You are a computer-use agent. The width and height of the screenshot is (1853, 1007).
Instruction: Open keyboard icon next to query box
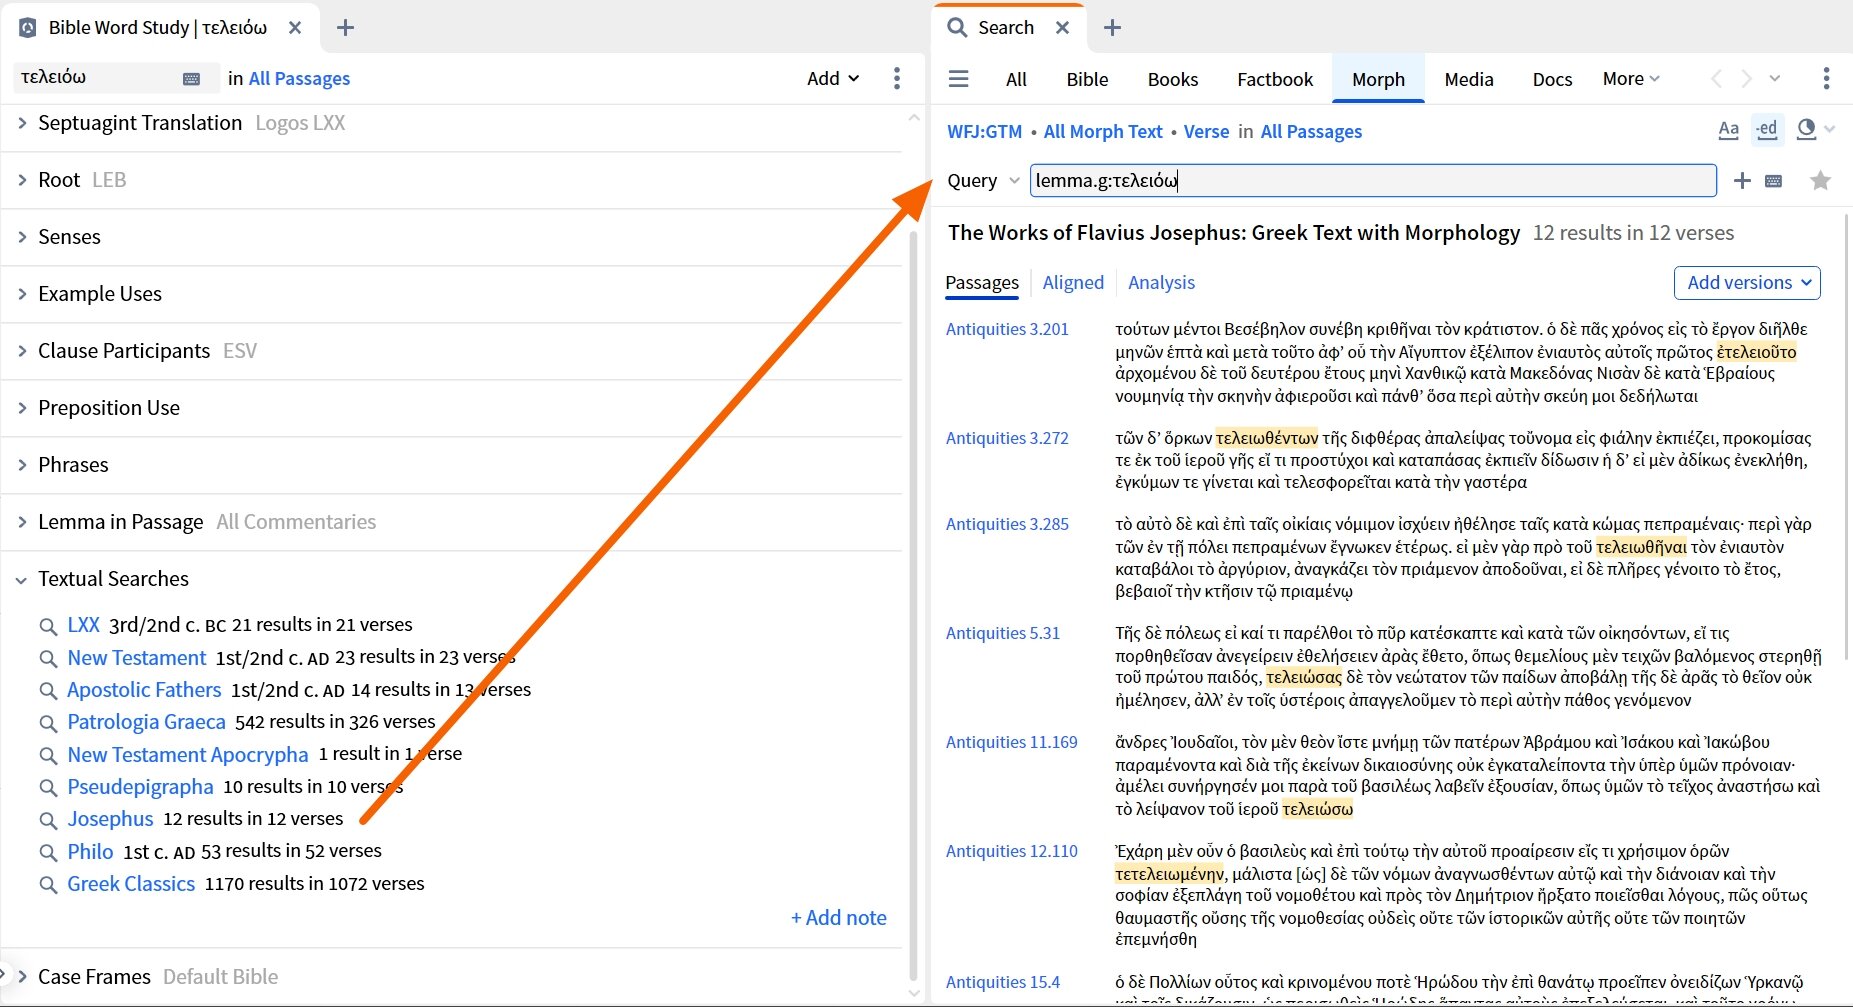tap(1774, 182)
